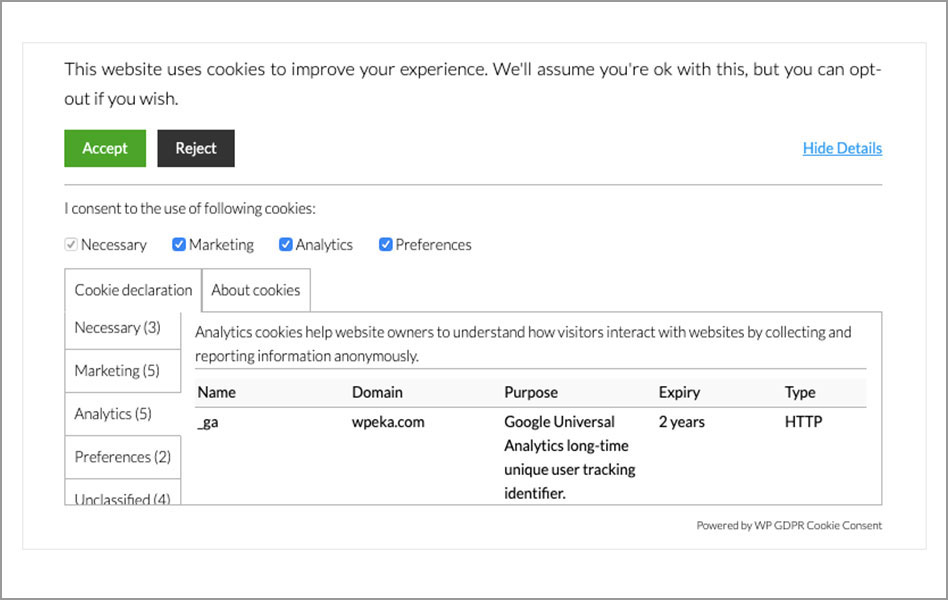Accept all cookies
The width and height of the screenshot is (948, 600).
104,148
